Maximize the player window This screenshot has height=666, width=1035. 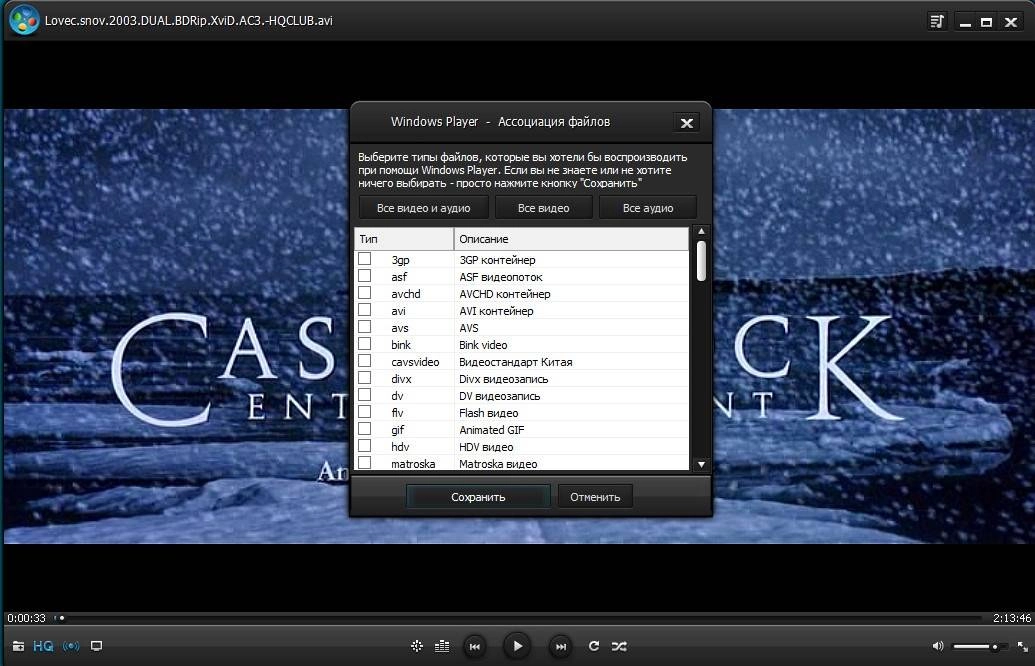[986, 22]
